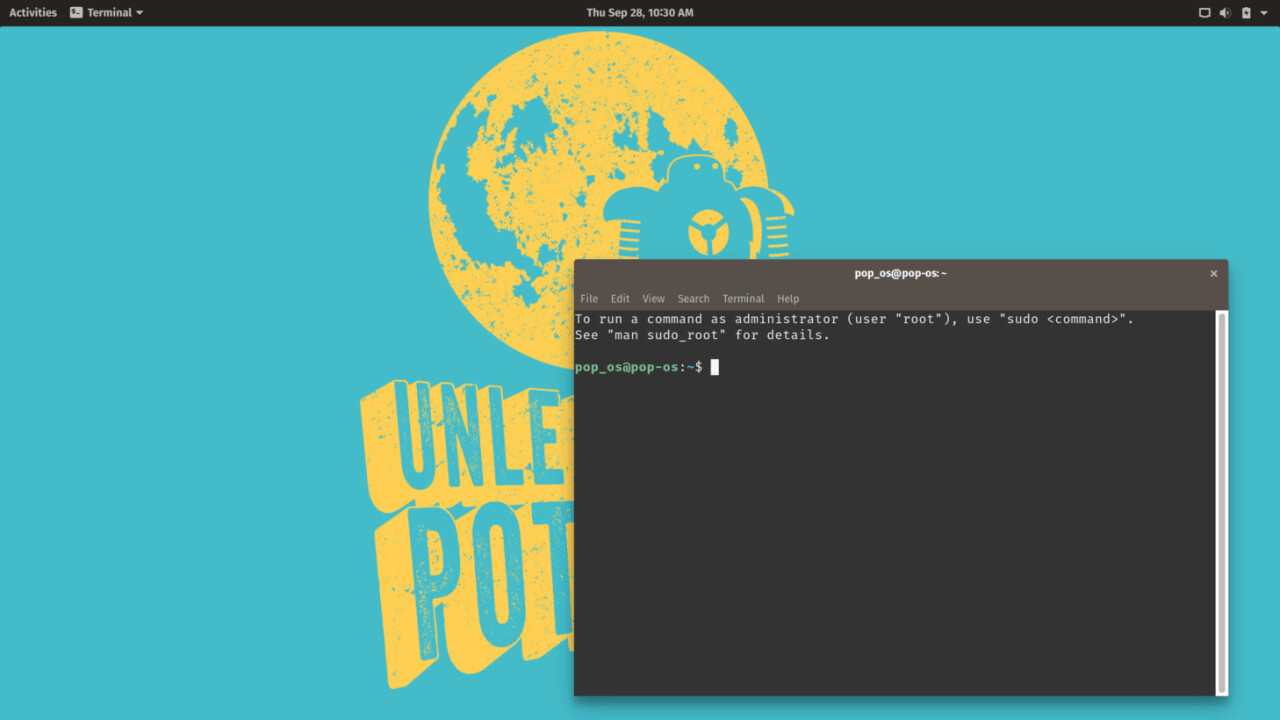The image size is (1280, 720).
Task: Click the Activities button
Action: [x=33, y=13]
